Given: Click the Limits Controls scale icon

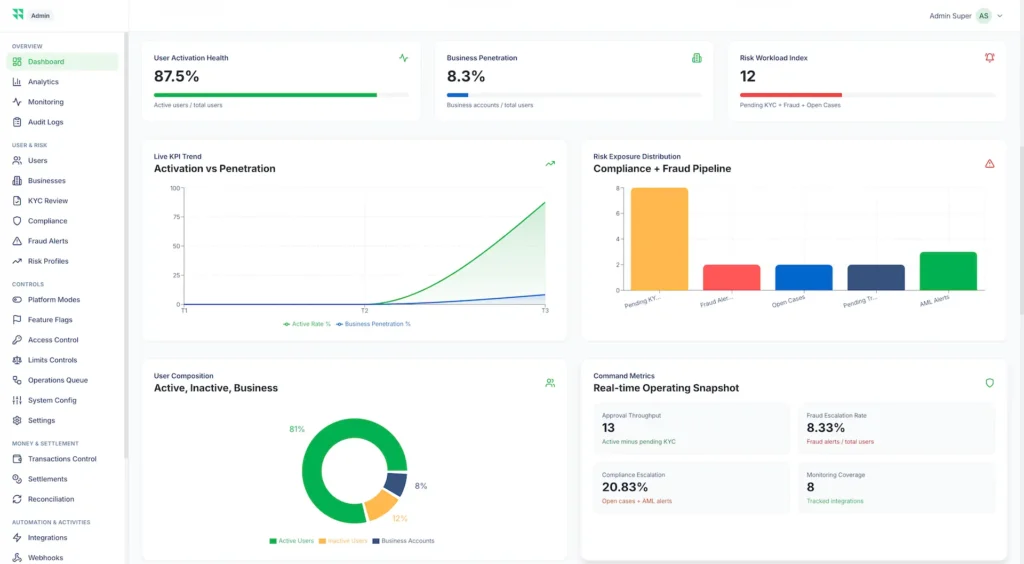Looking at the screenshot, I should [17, 360].
